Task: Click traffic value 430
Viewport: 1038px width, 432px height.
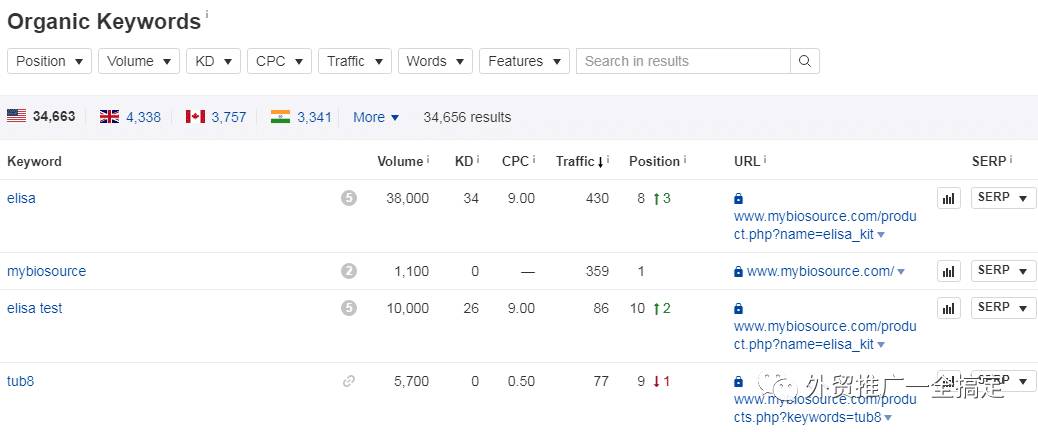Action: click(597, 198)
